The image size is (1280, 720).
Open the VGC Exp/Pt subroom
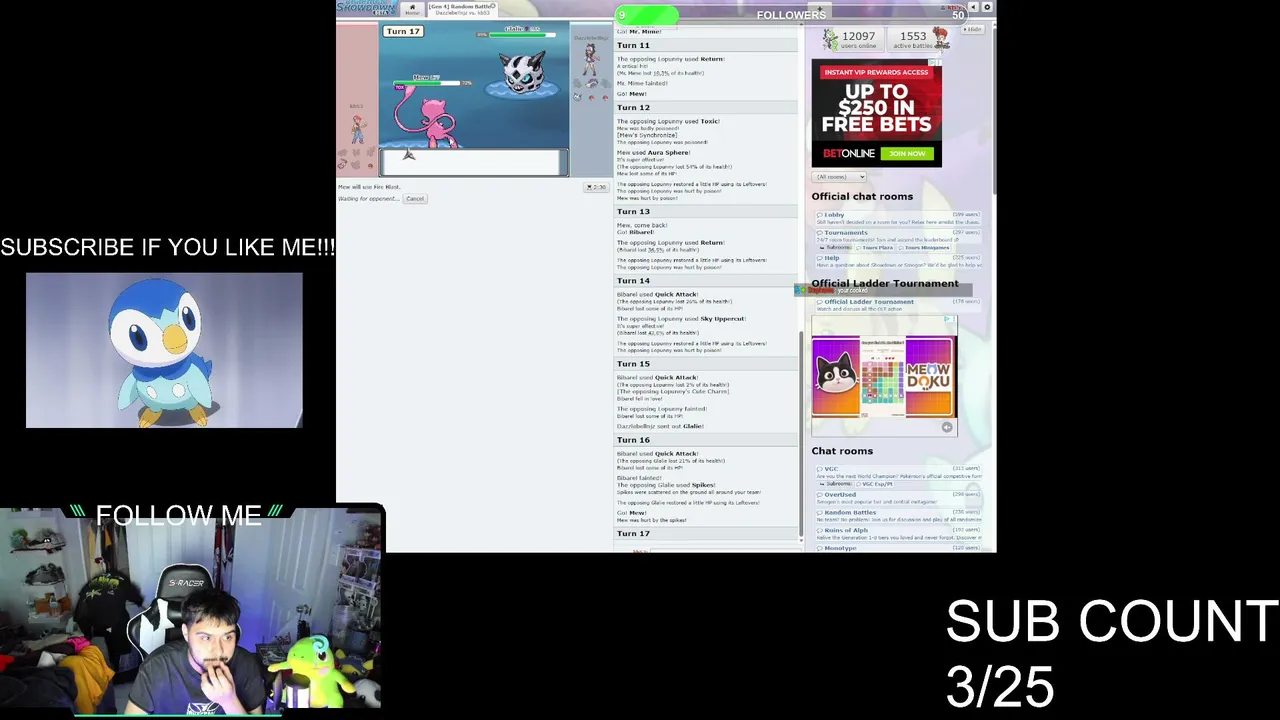click(877, 484)
